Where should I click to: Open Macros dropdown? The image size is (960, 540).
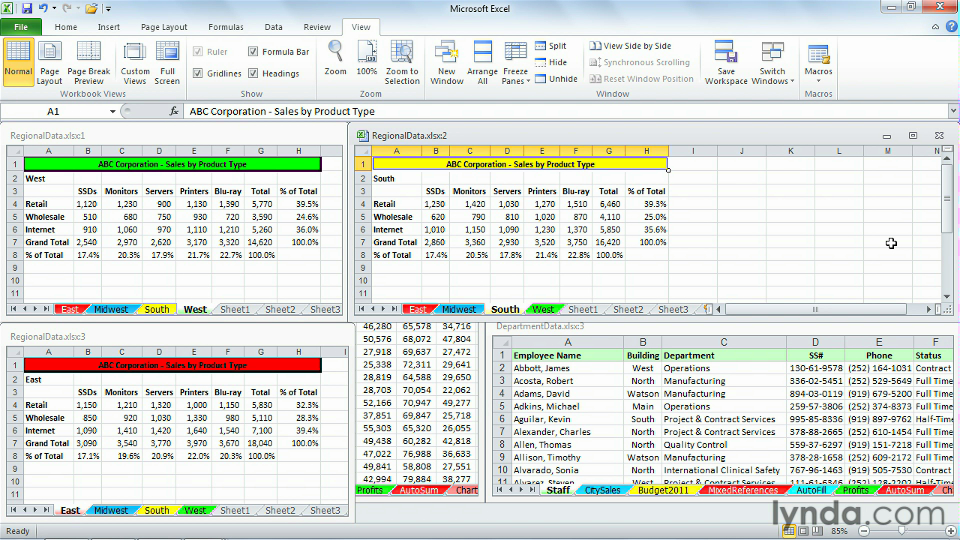(819, 62)
